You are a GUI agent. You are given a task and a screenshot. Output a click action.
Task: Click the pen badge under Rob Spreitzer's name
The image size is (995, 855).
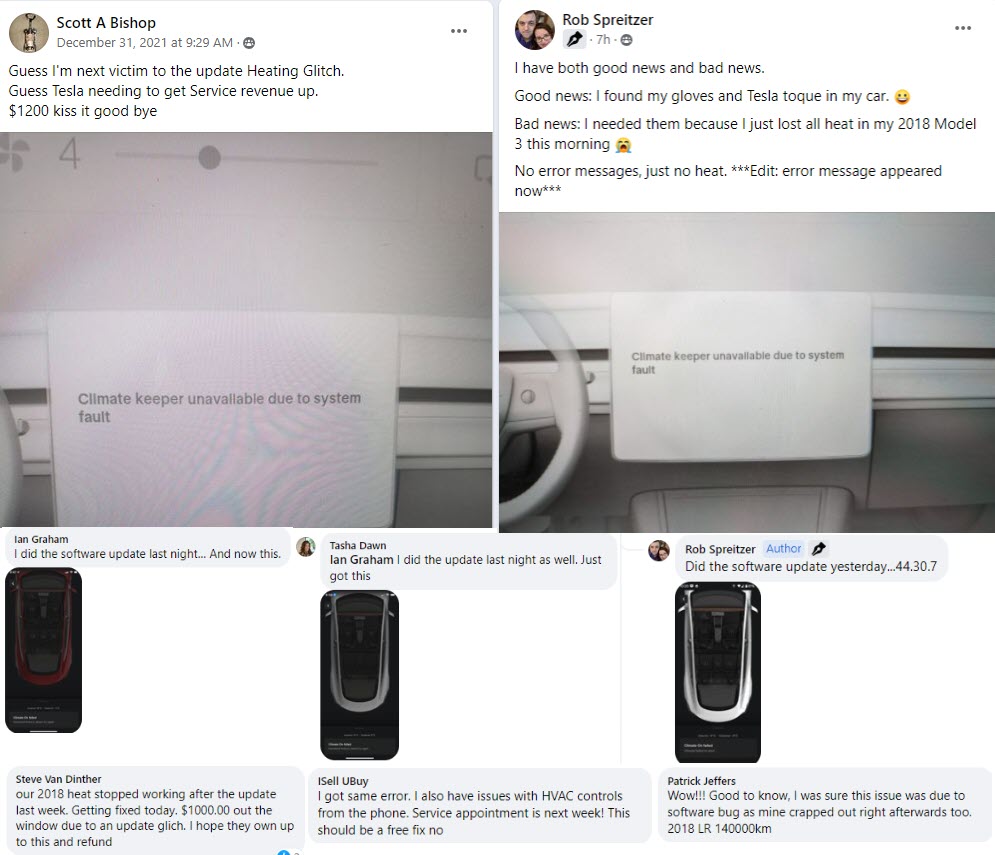[x=574, y=39]
